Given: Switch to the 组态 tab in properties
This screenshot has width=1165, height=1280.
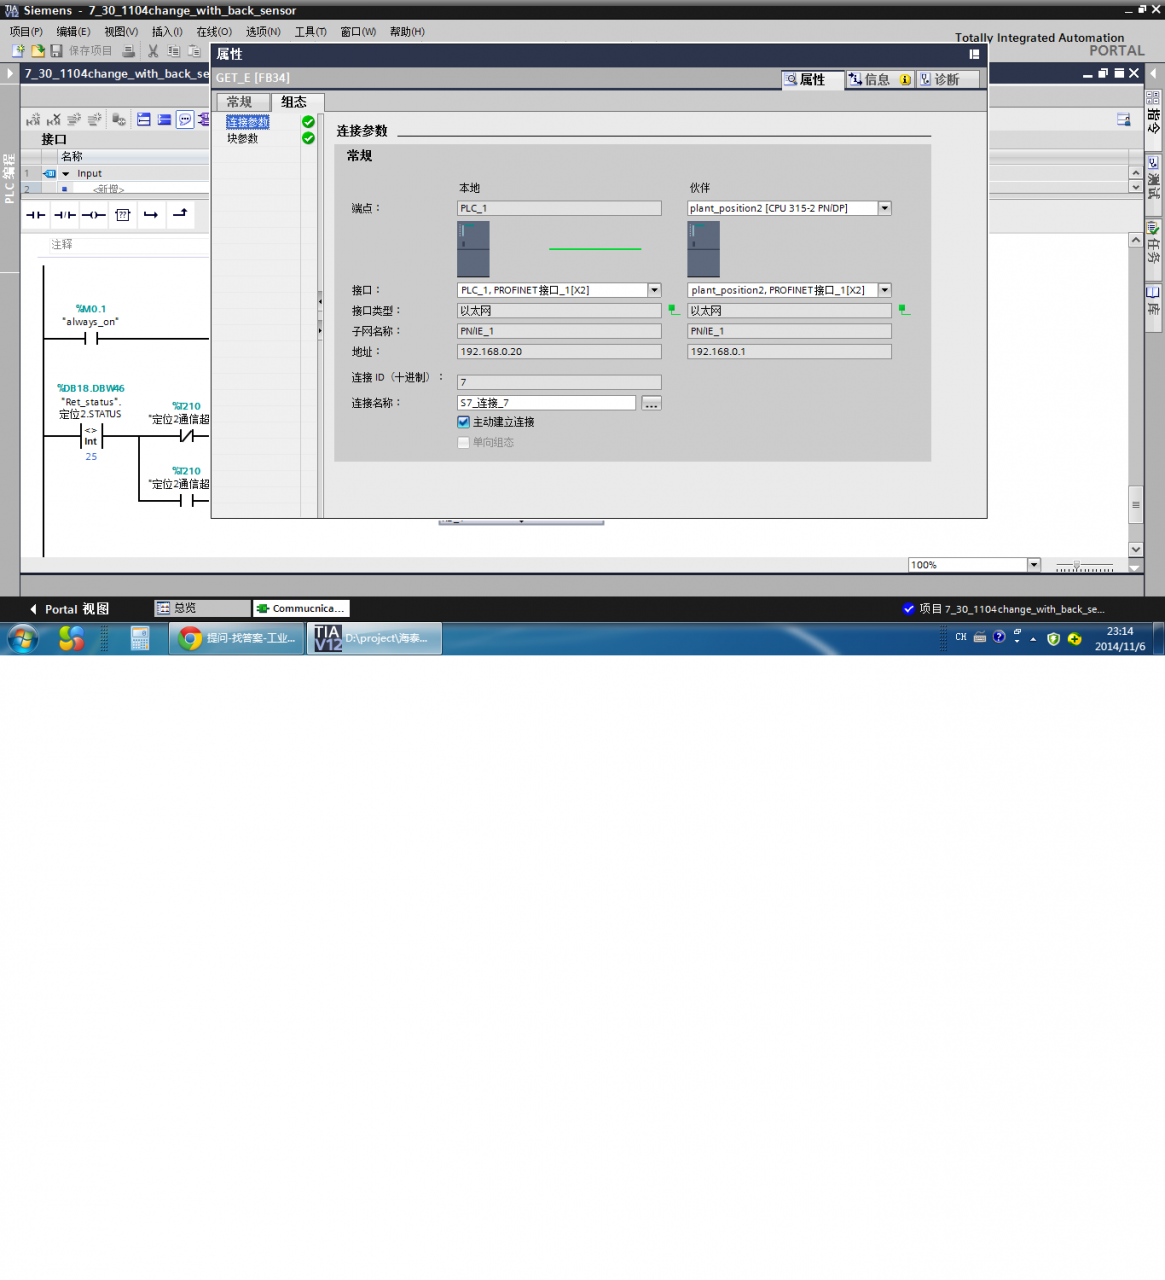Looking at the screenshot, I should point(296,102).
